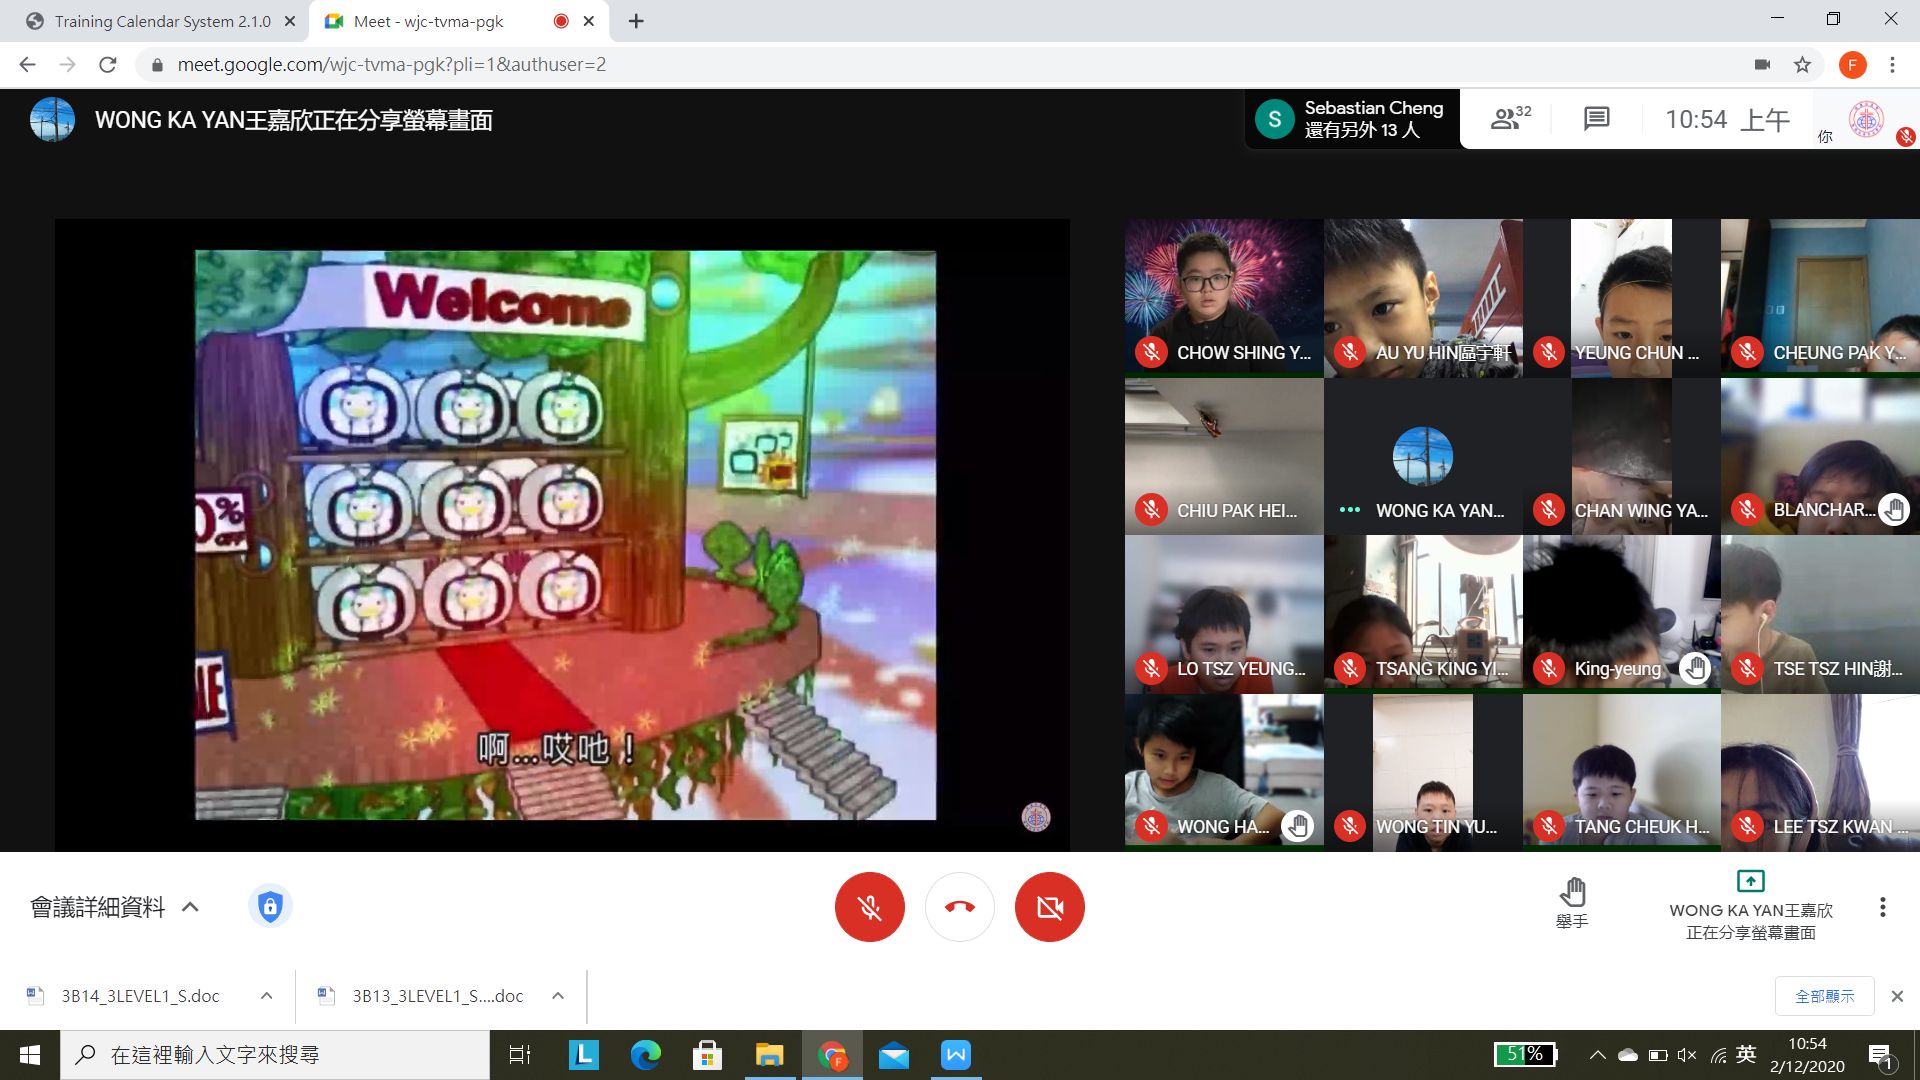Go back to previous page
1920x1080 pixels.
click(x=27, y=65)
